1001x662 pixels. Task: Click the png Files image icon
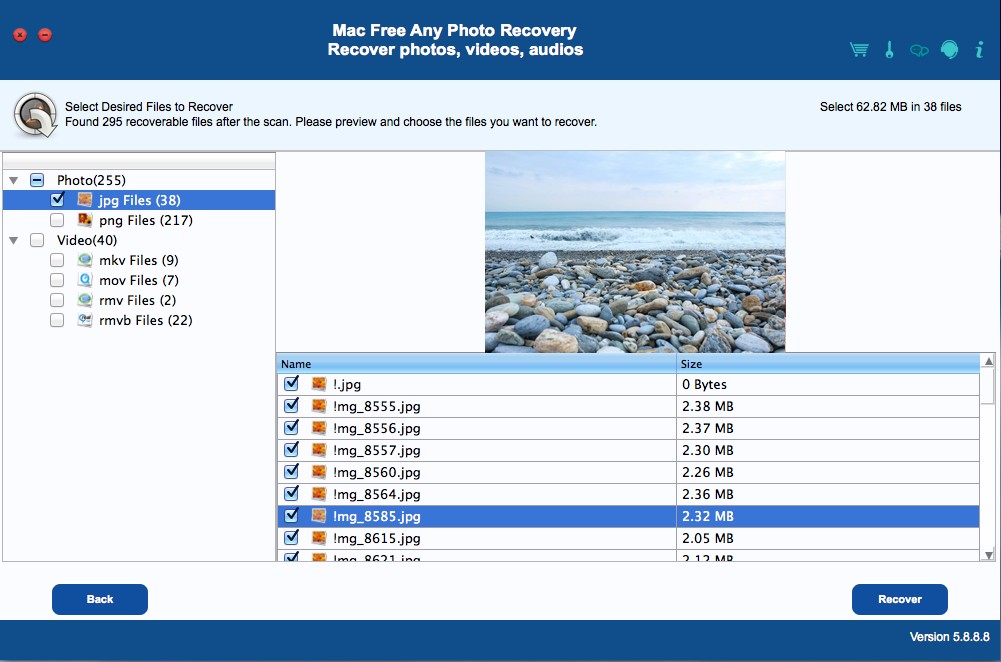pos(85,220)
